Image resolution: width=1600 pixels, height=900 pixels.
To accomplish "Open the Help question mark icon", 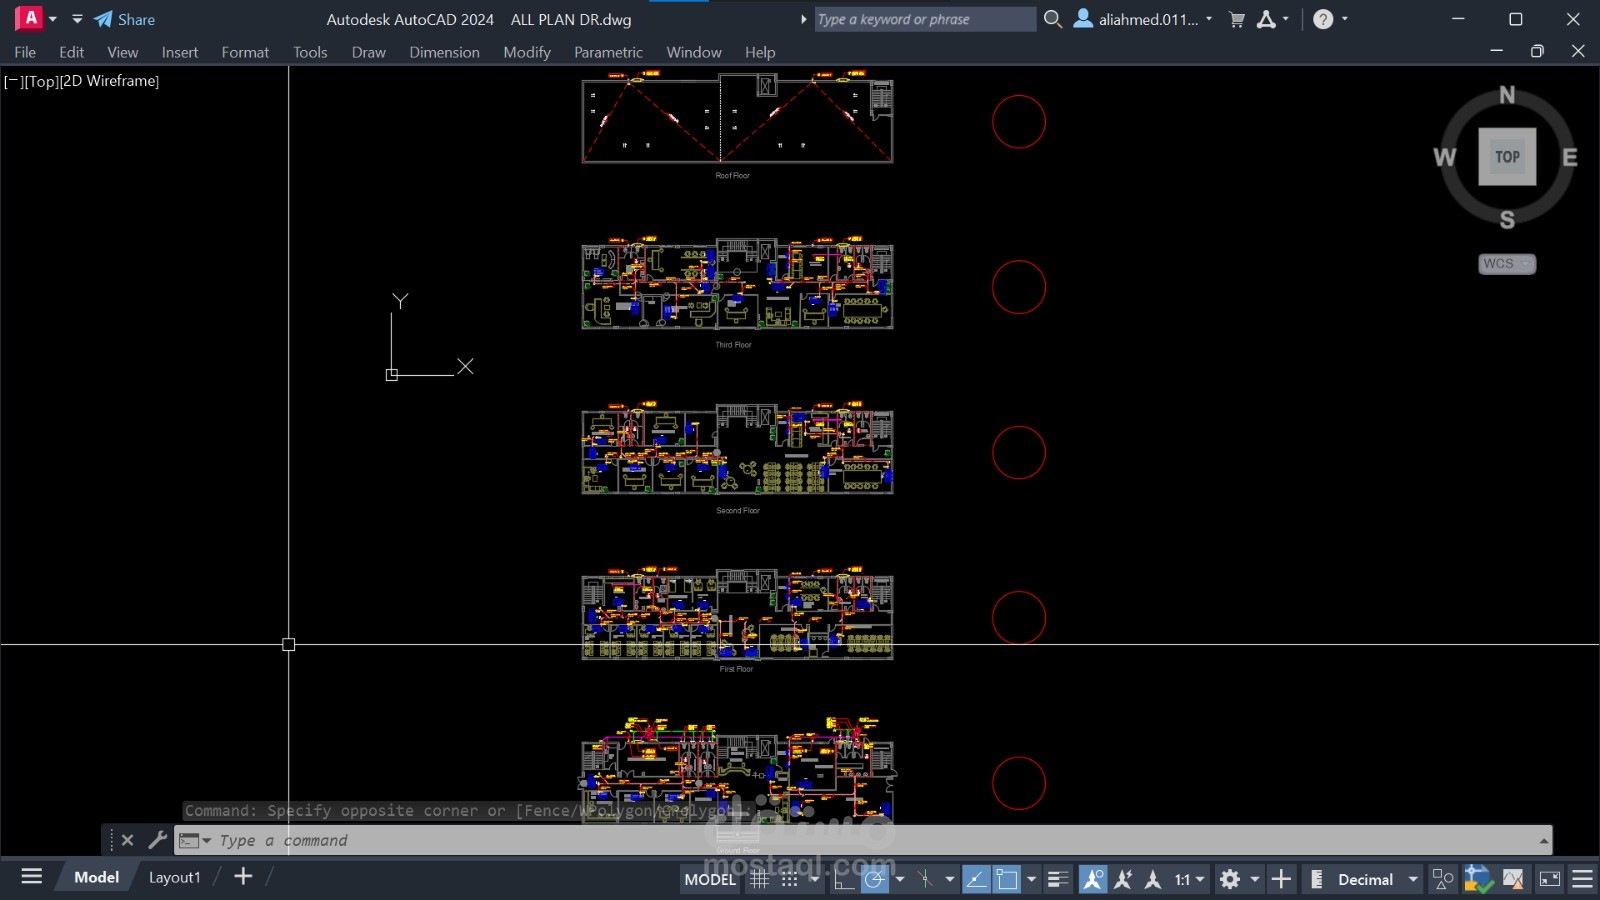I will [x=1323, y=19].
